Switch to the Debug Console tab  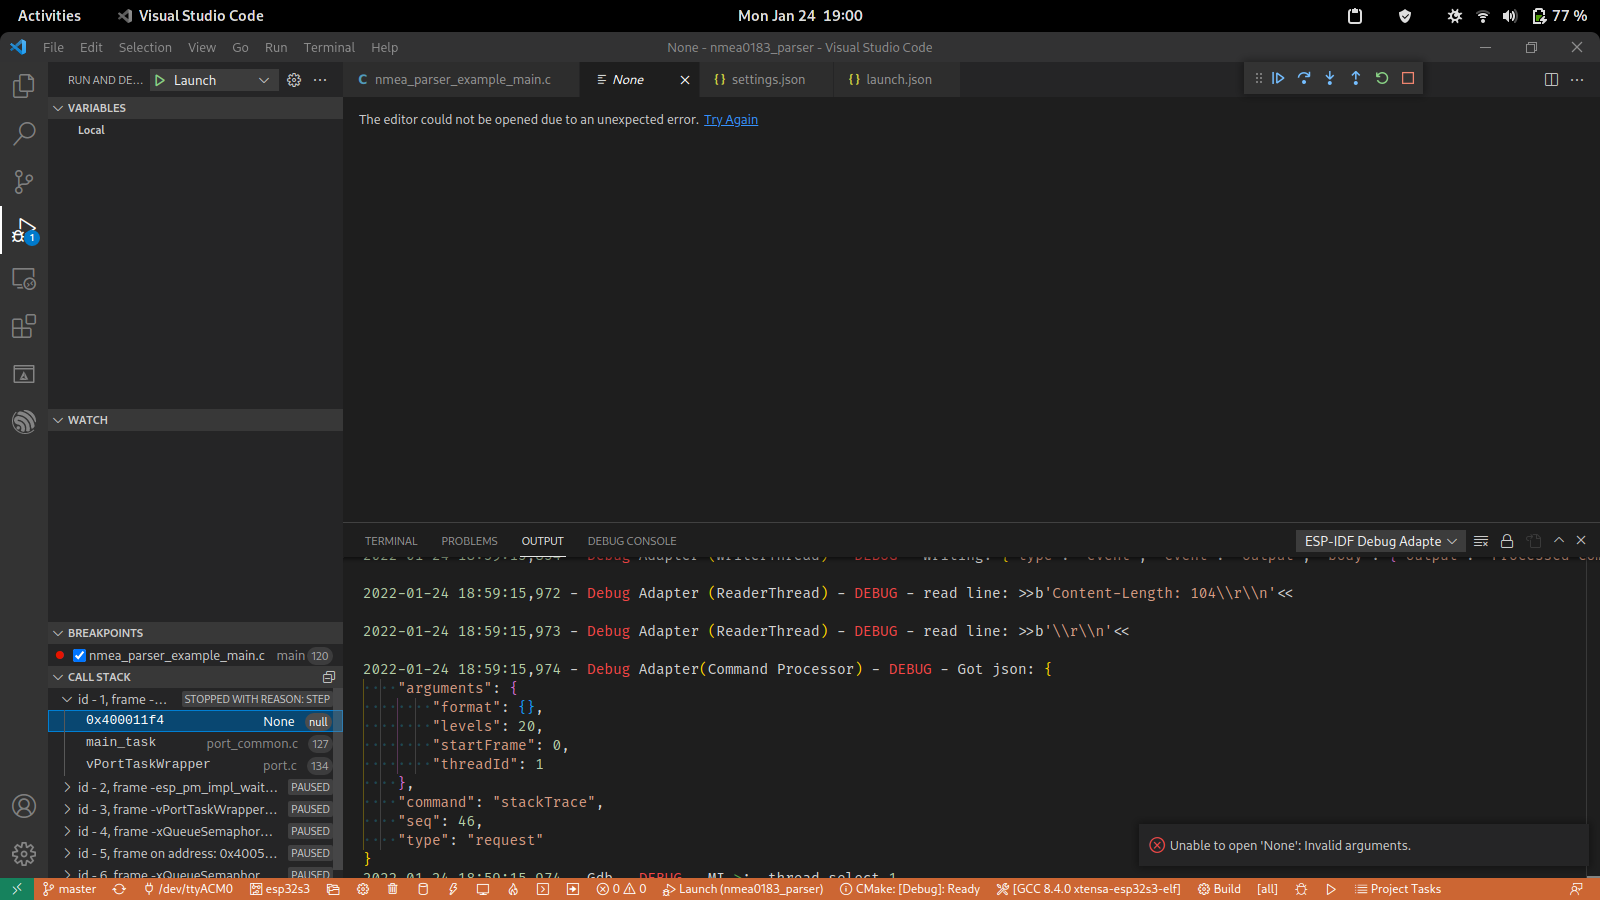(631, 541)
